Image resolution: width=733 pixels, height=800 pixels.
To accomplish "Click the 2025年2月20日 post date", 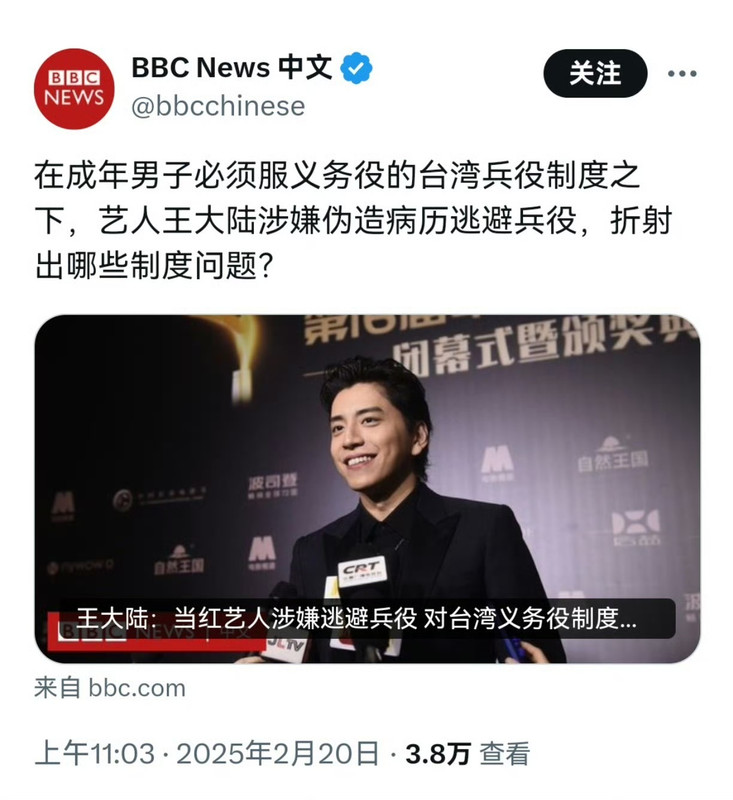I will pos(277,754).
